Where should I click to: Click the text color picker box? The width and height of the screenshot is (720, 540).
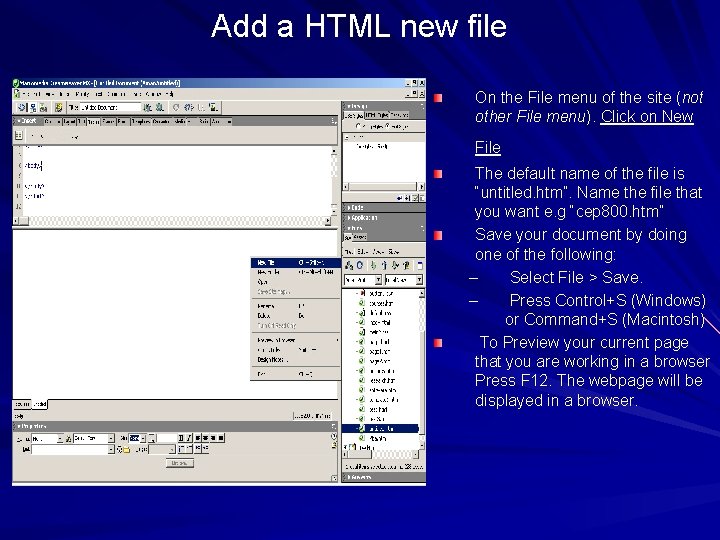click(152, 439)
